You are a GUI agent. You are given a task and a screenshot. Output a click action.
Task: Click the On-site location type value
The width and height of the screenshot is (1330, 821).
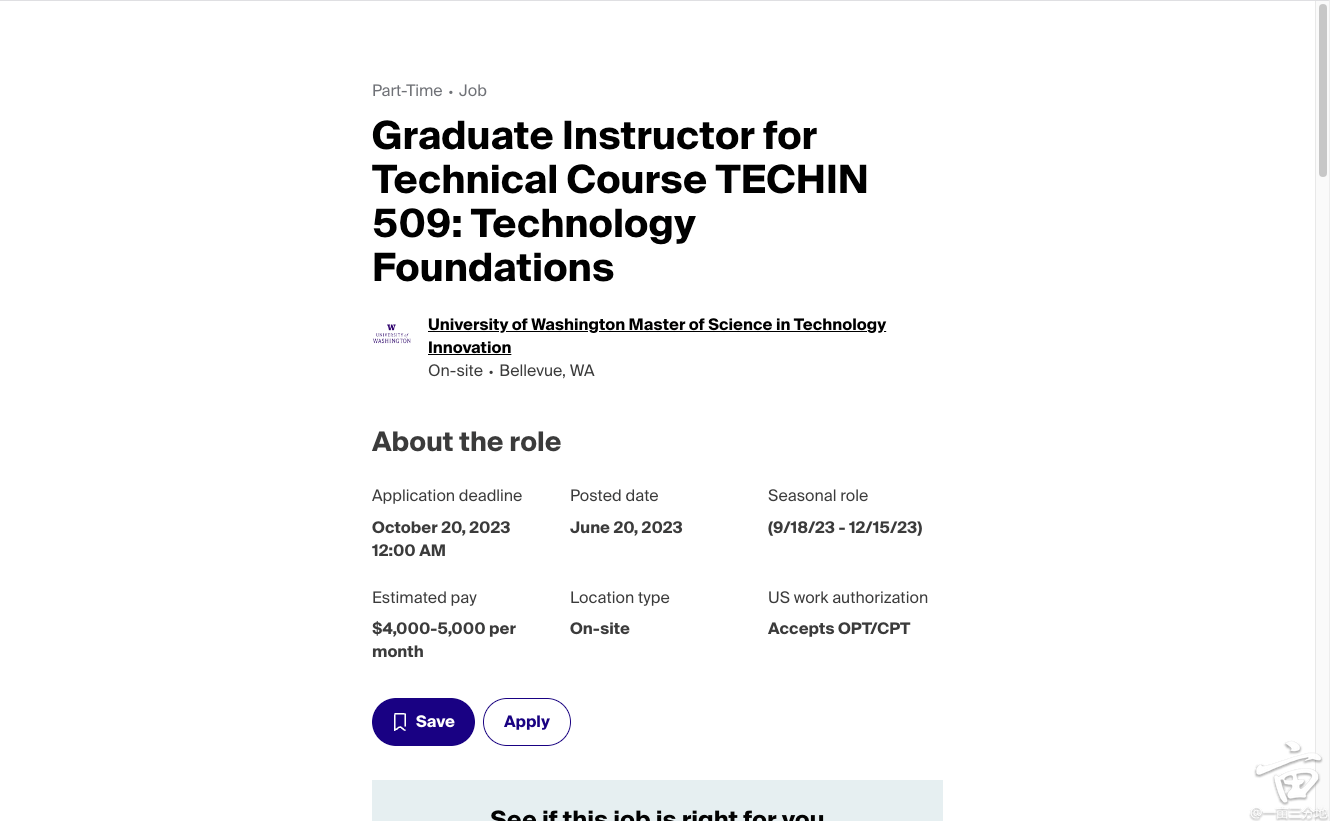(x=600, y=628)
